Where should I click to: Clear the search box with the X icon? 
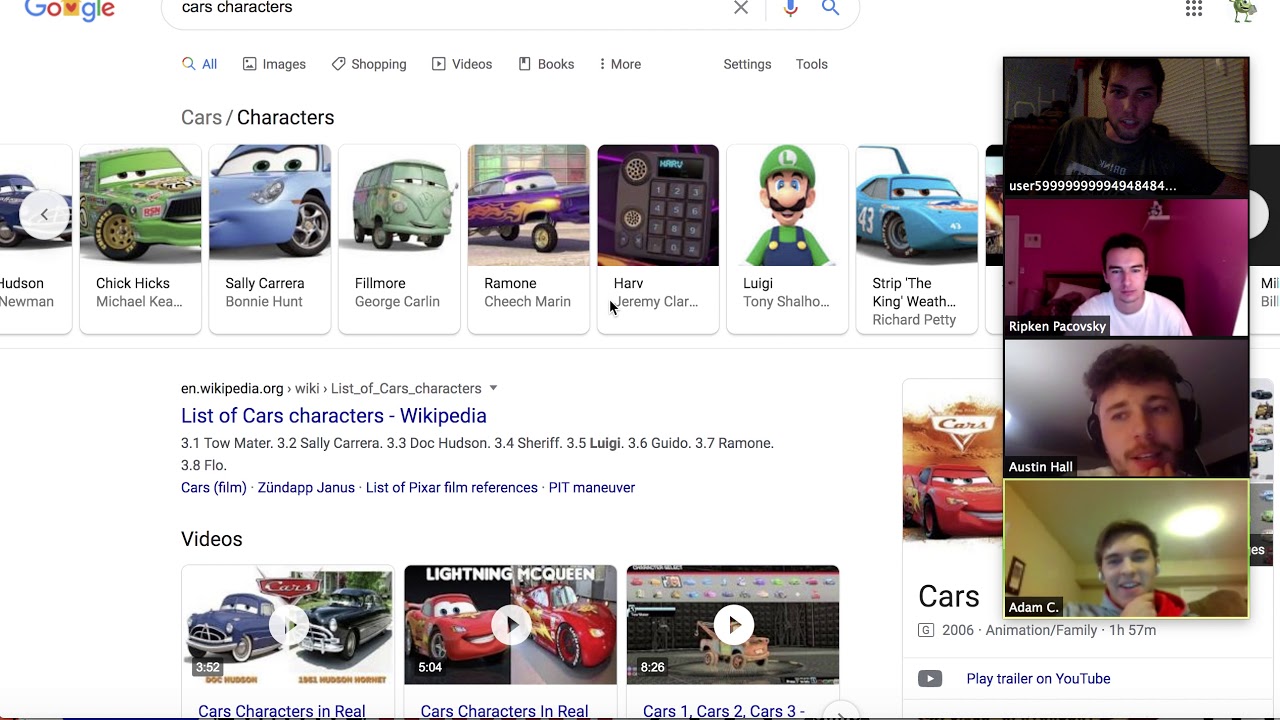coord(741,8)
